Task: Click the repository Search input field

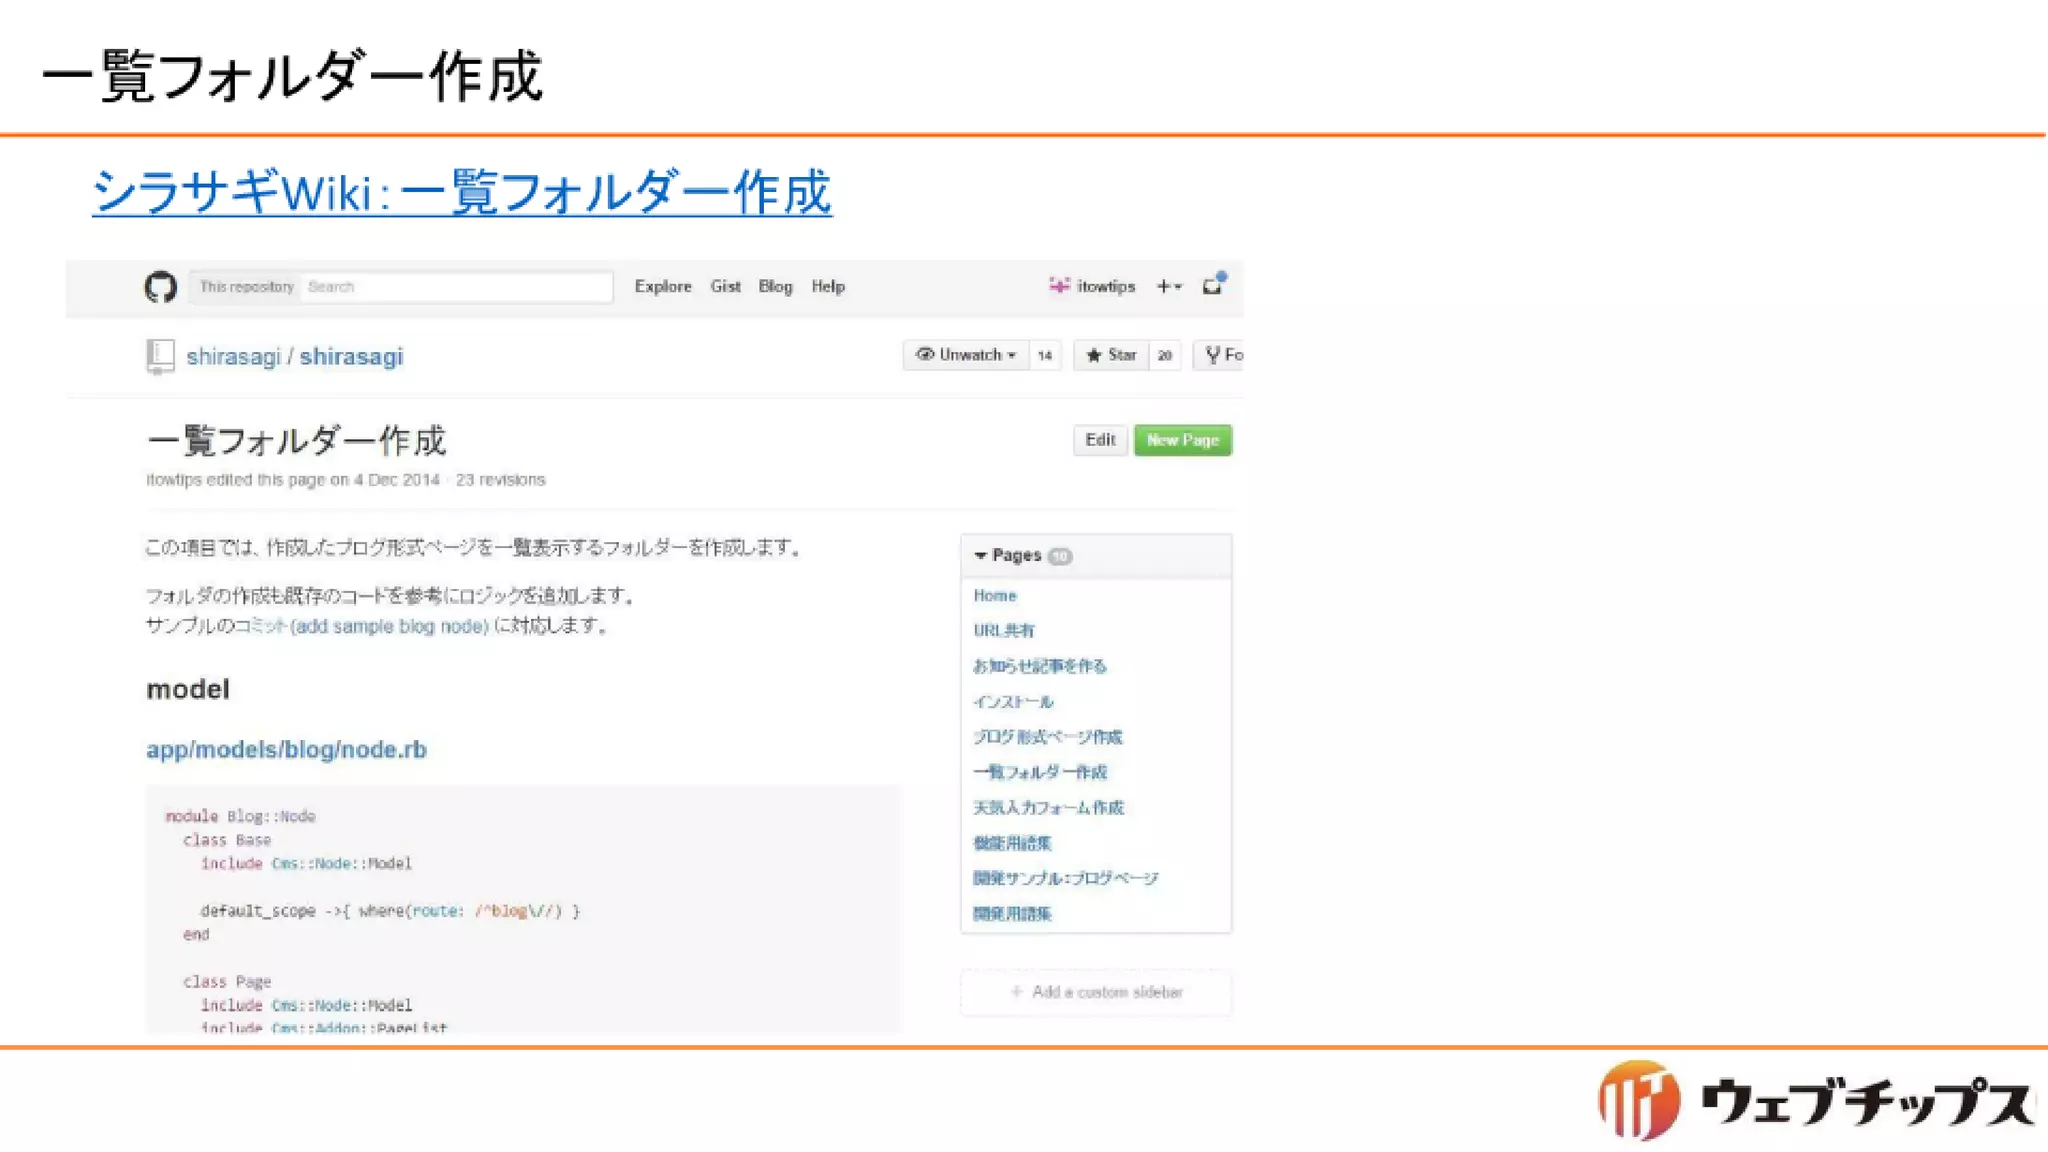Action: (x=455, y=287)
